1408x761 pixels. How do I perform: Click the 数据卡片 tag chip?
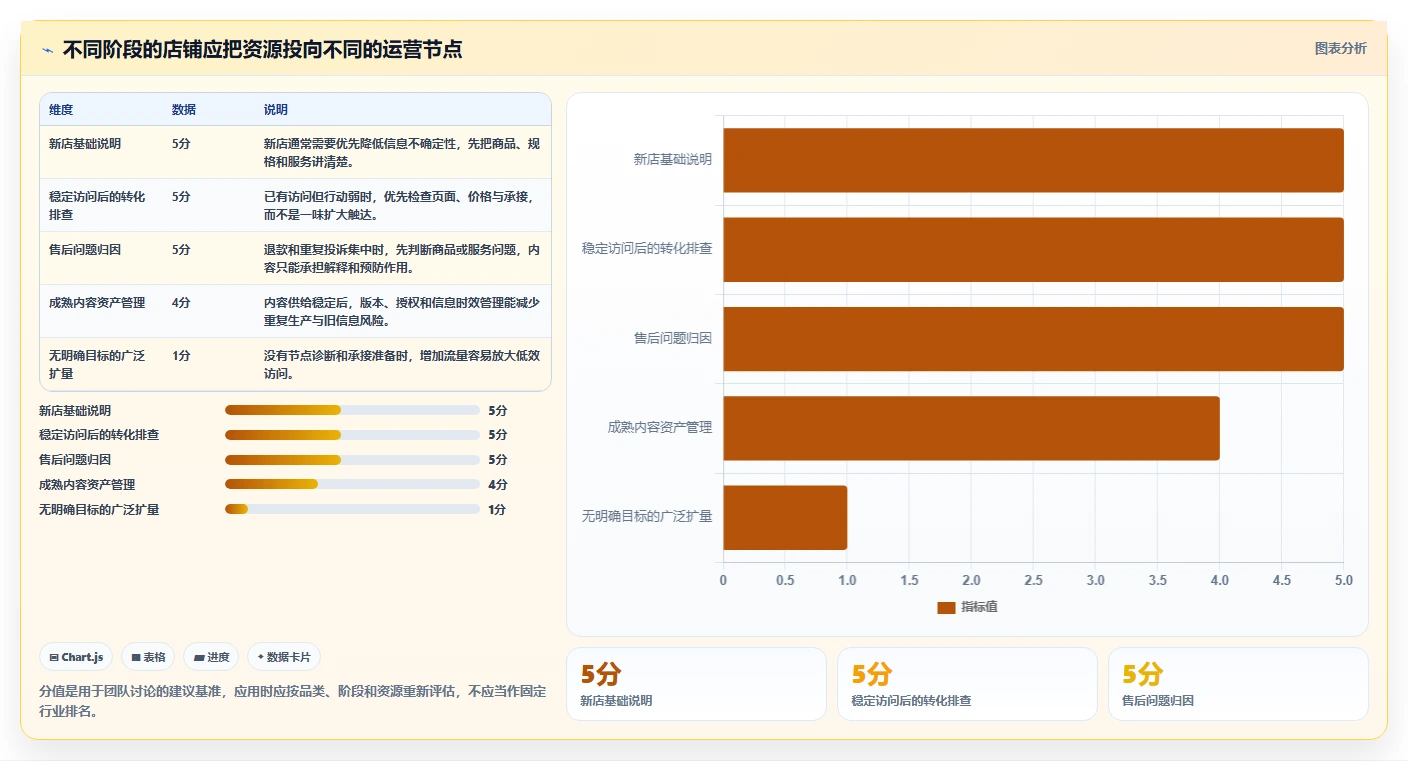[x=284, y=657]
